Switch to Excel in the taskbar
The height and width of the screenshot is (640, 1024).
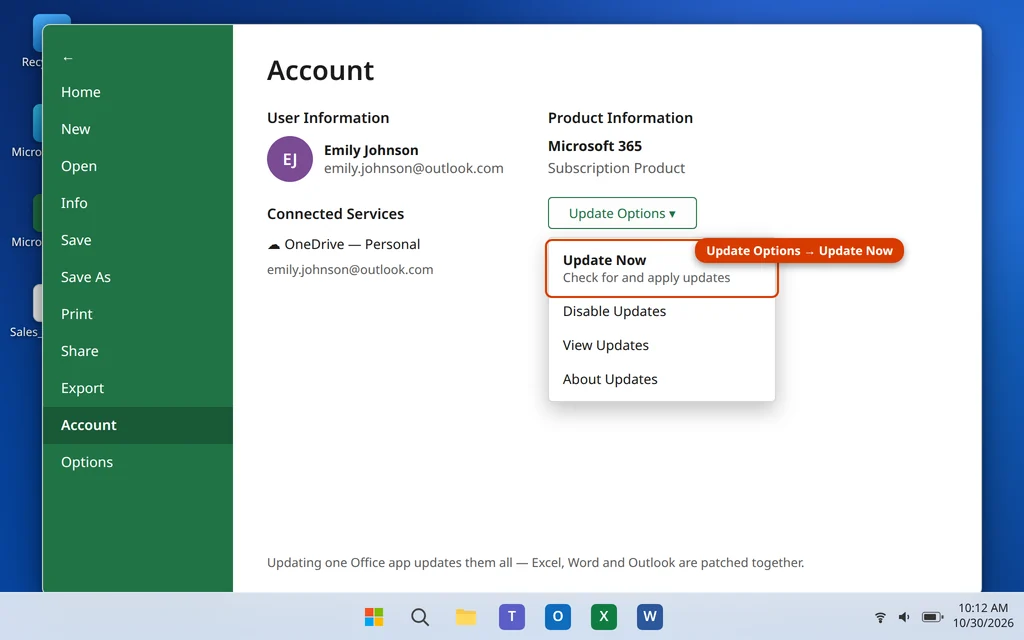tap(603, 616)
